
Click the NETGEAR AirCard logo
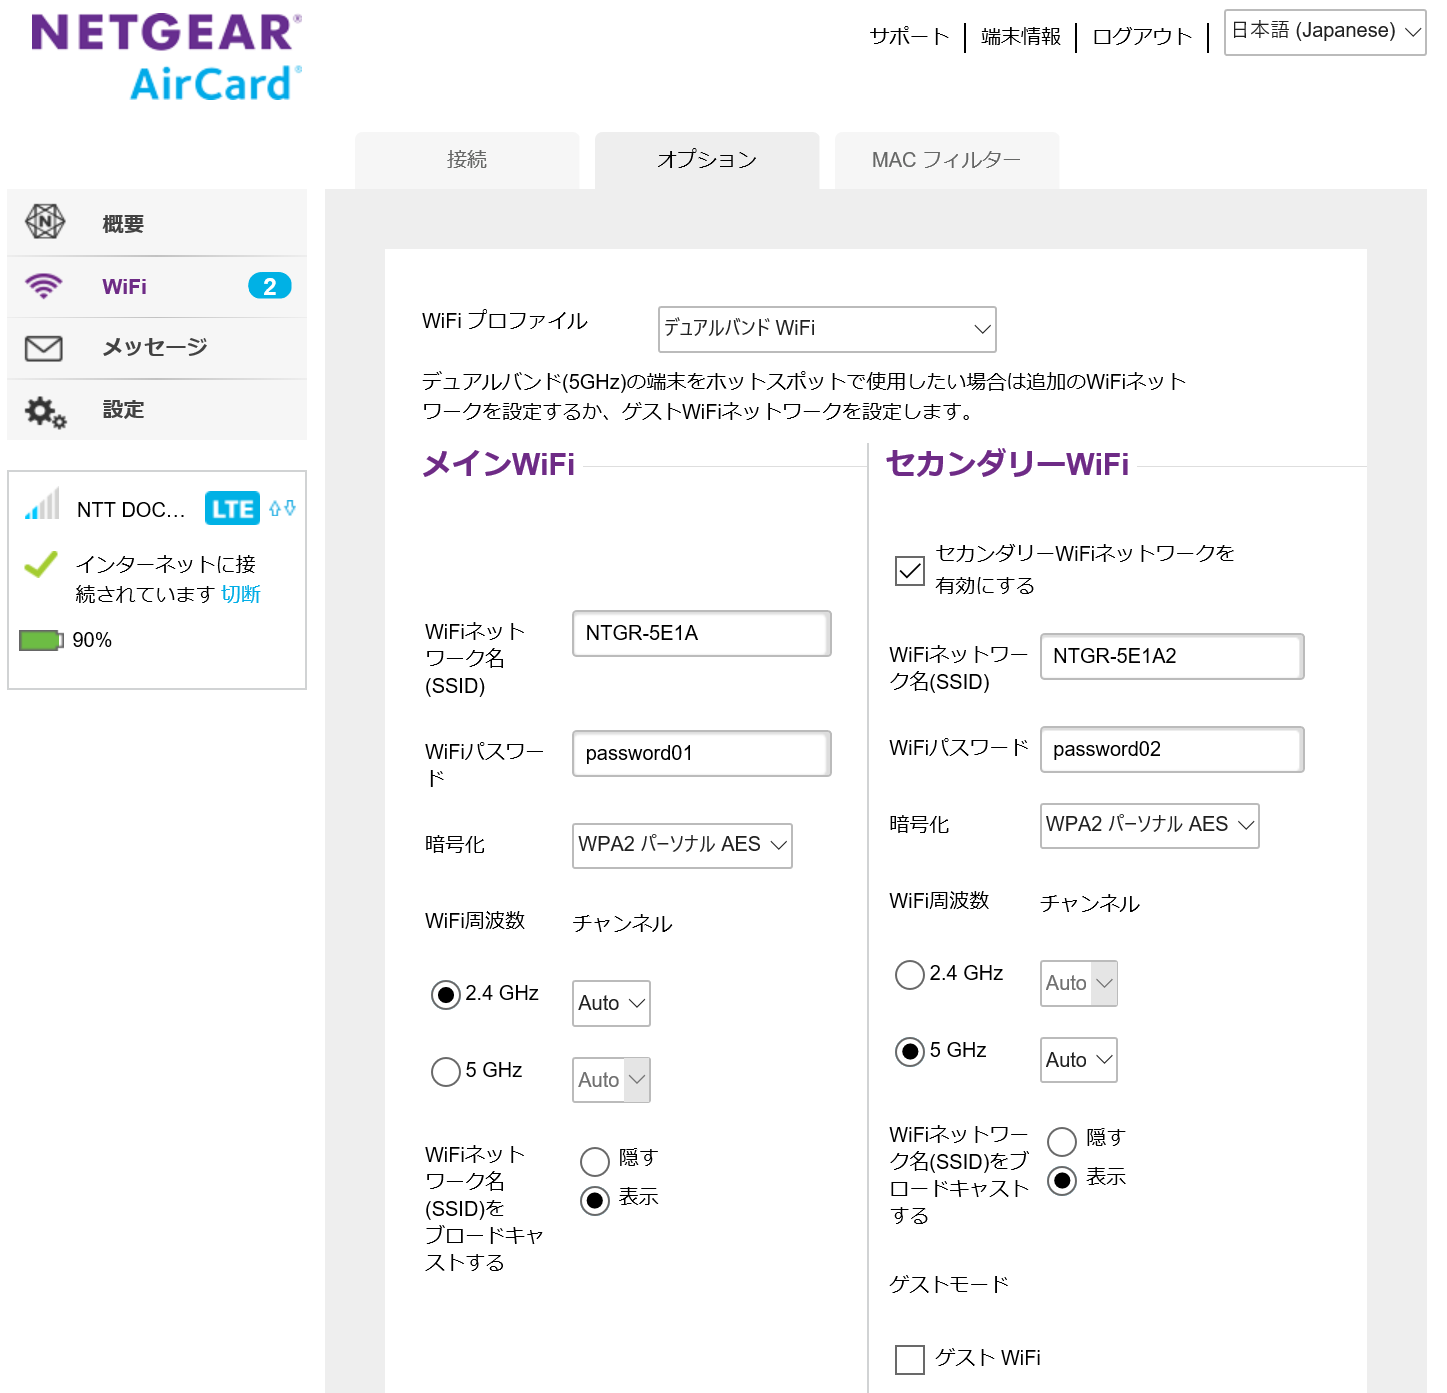(166, 58)
